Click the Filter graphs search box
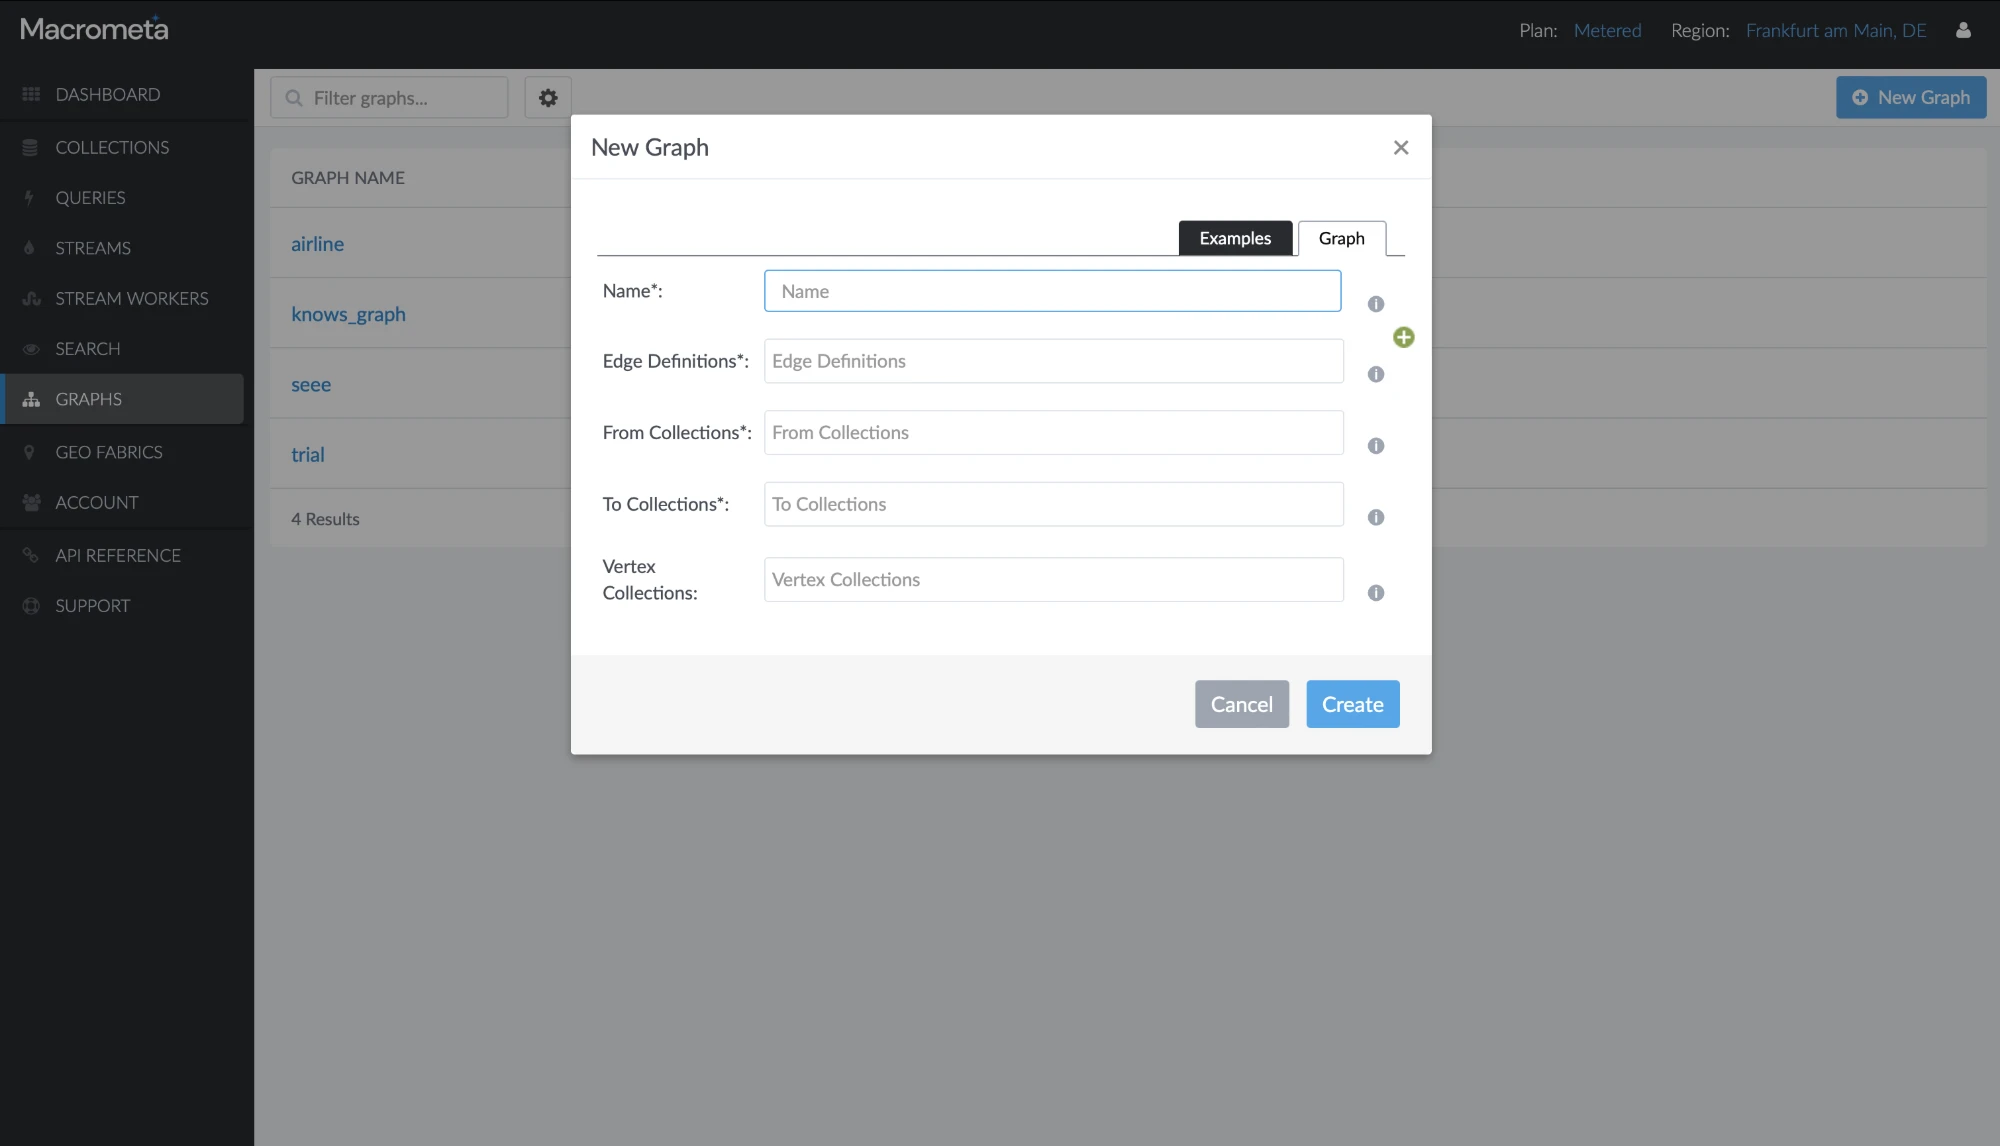Image resolution: width=2000 pixels, height=1146 pixels. pyautogui.click(x=389, y=97)
